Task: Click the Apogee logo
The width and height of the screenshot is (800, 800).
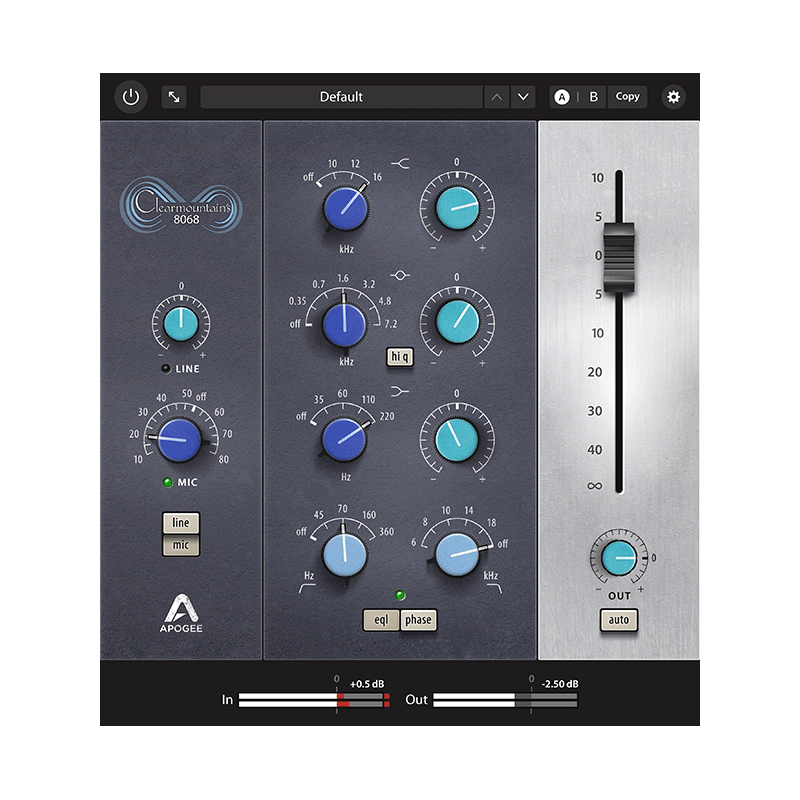Action: (181, 614)
